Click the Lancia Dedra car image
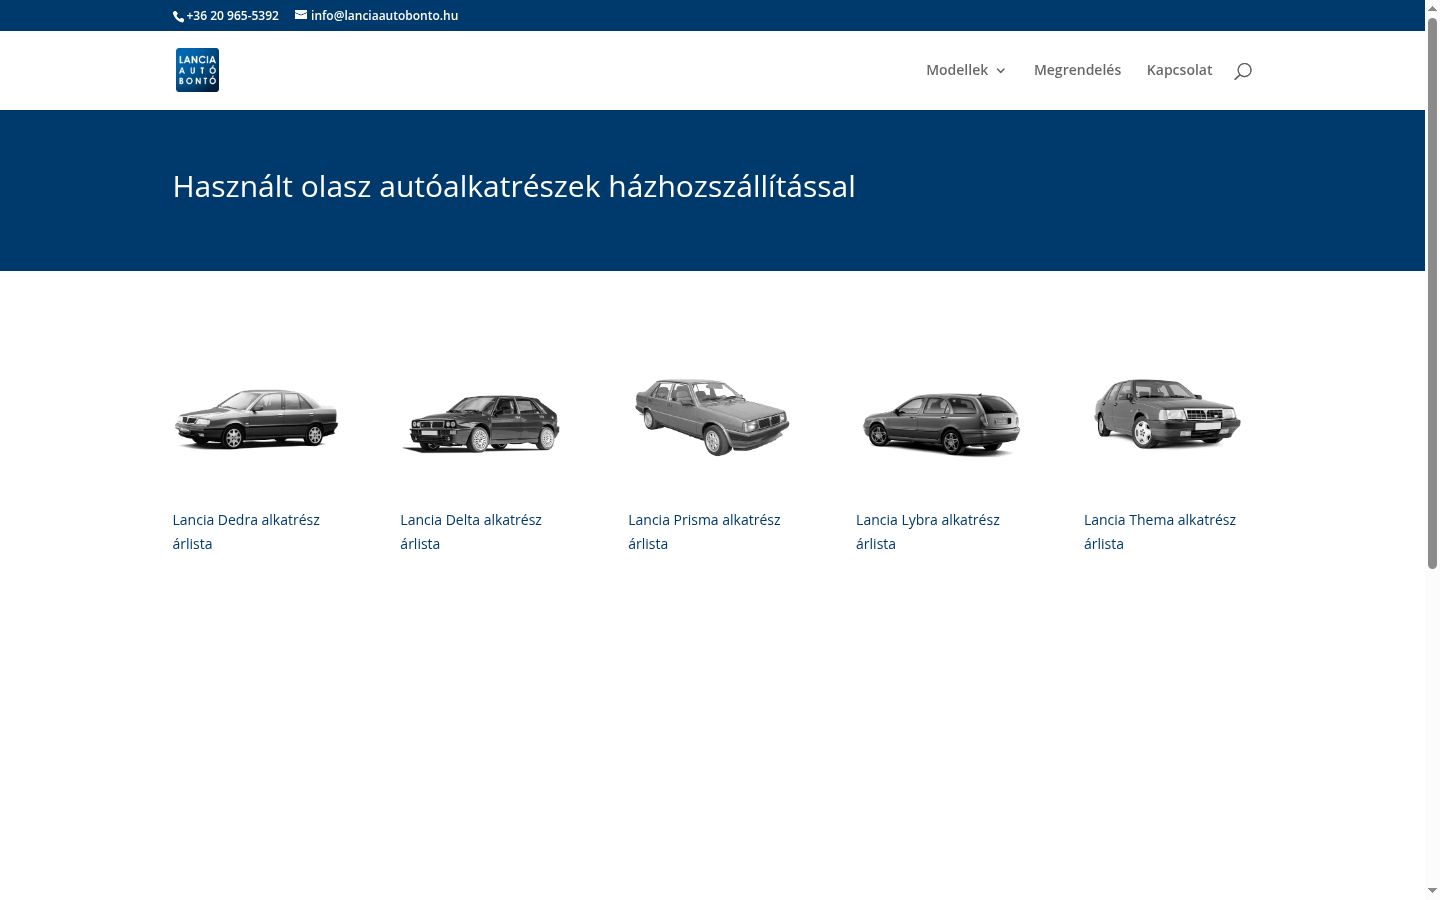 tap(256, 417)
